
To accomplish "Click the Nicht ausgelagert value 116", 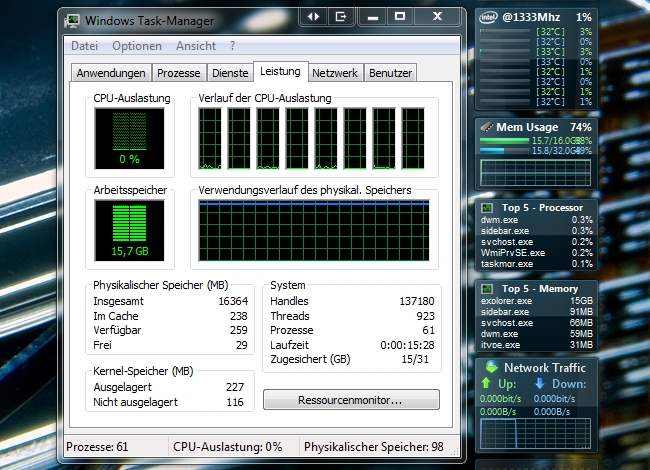I will (x=235, y=402).
